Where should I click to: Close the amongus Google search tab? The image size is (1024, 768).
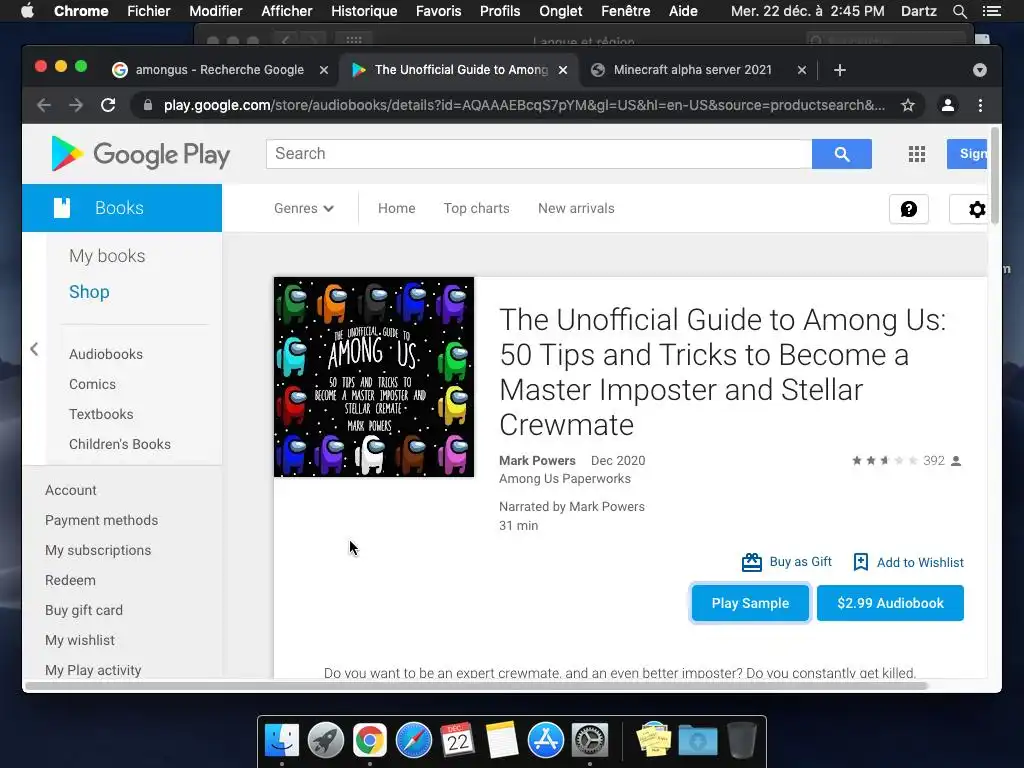[x=323, y=70]
